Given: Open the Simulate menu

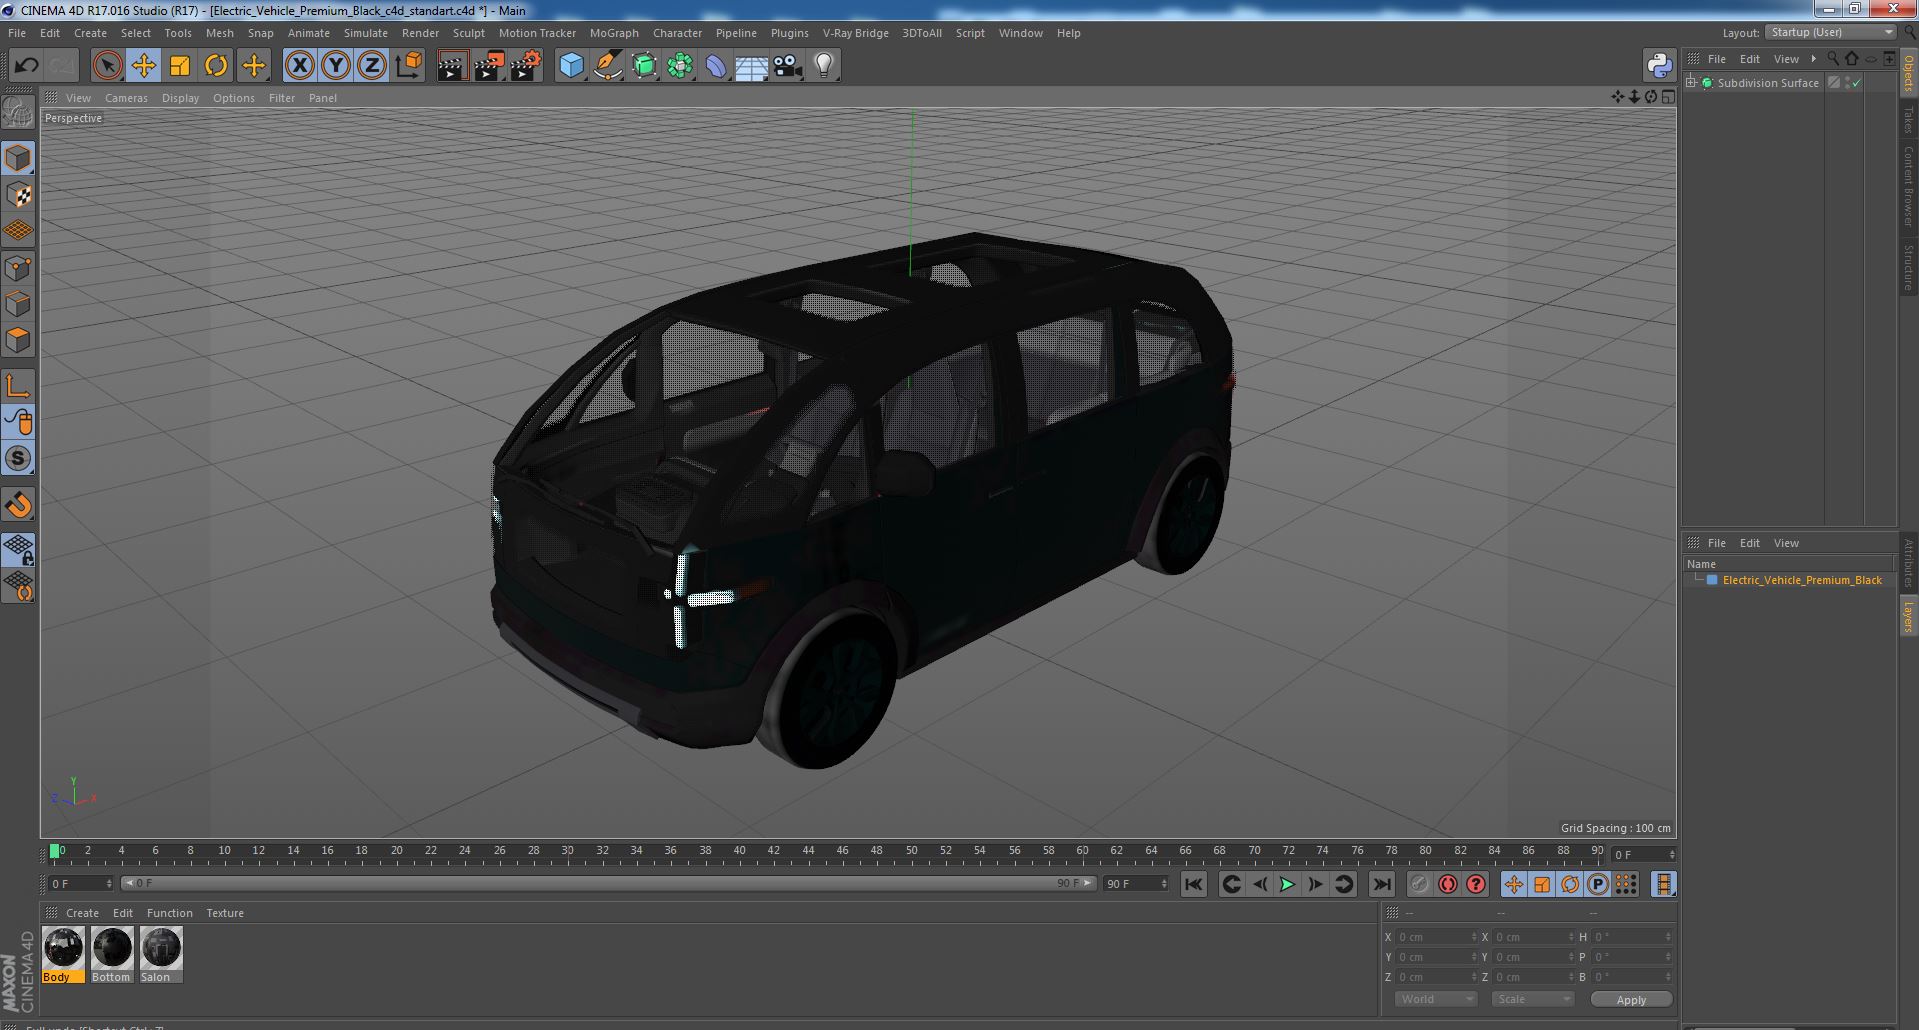Looking at the screenshot, I should click(x=366, y=33).
